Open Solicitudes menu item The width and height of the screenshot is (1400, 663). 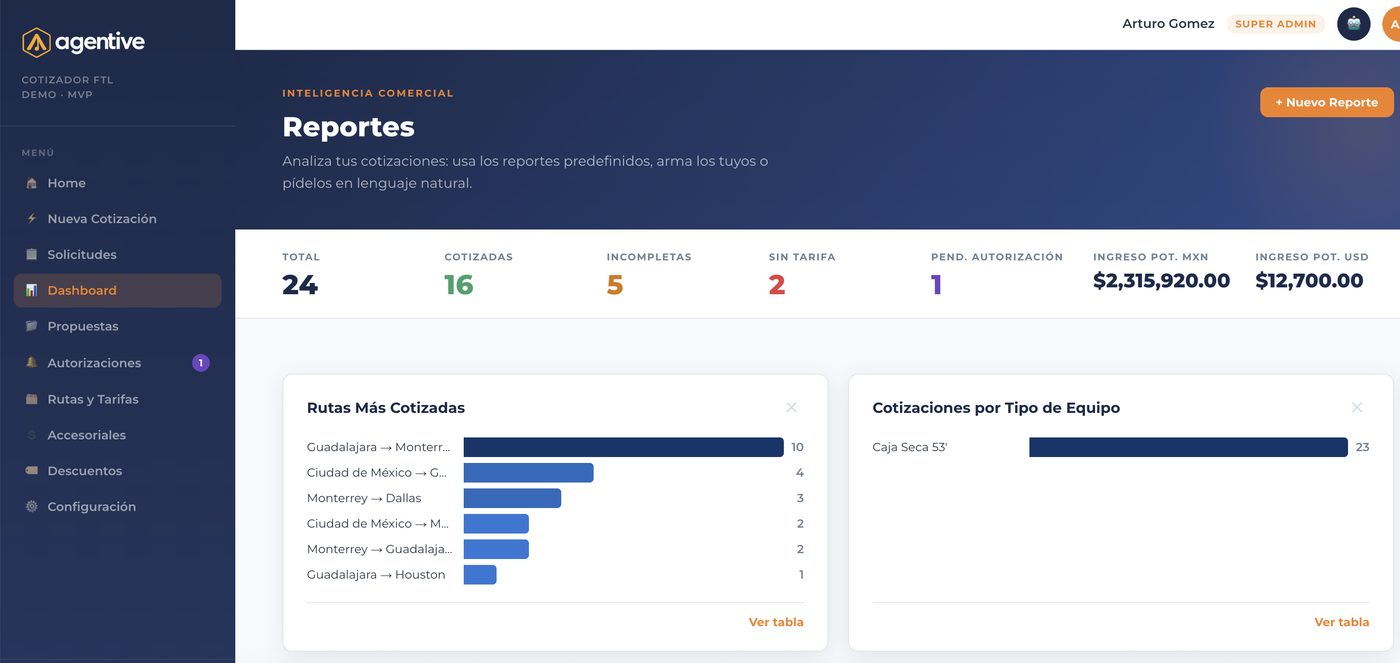[x=118, y=255]
